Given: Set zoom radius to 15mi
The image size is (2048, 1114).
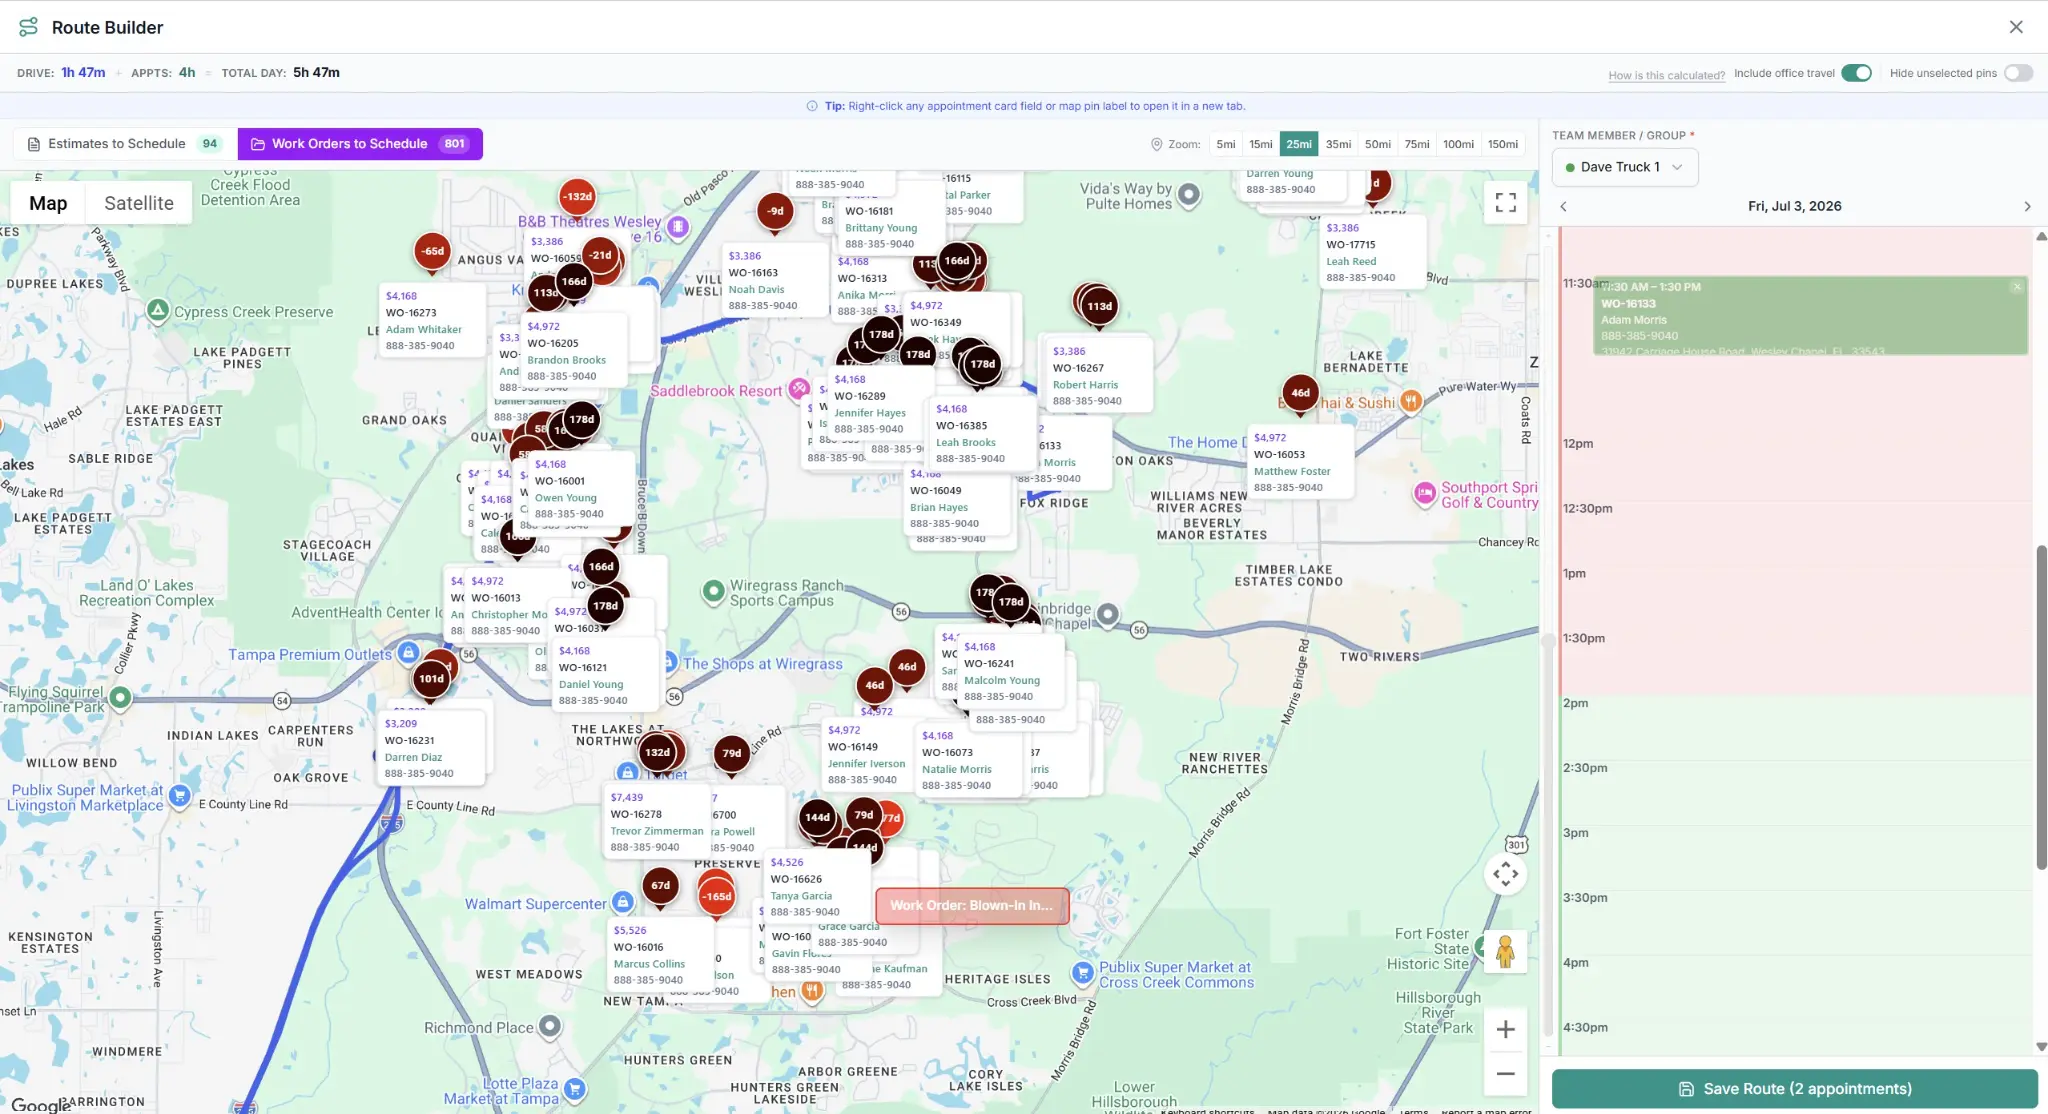Looking at the screenshot, I should point(1261,144).
